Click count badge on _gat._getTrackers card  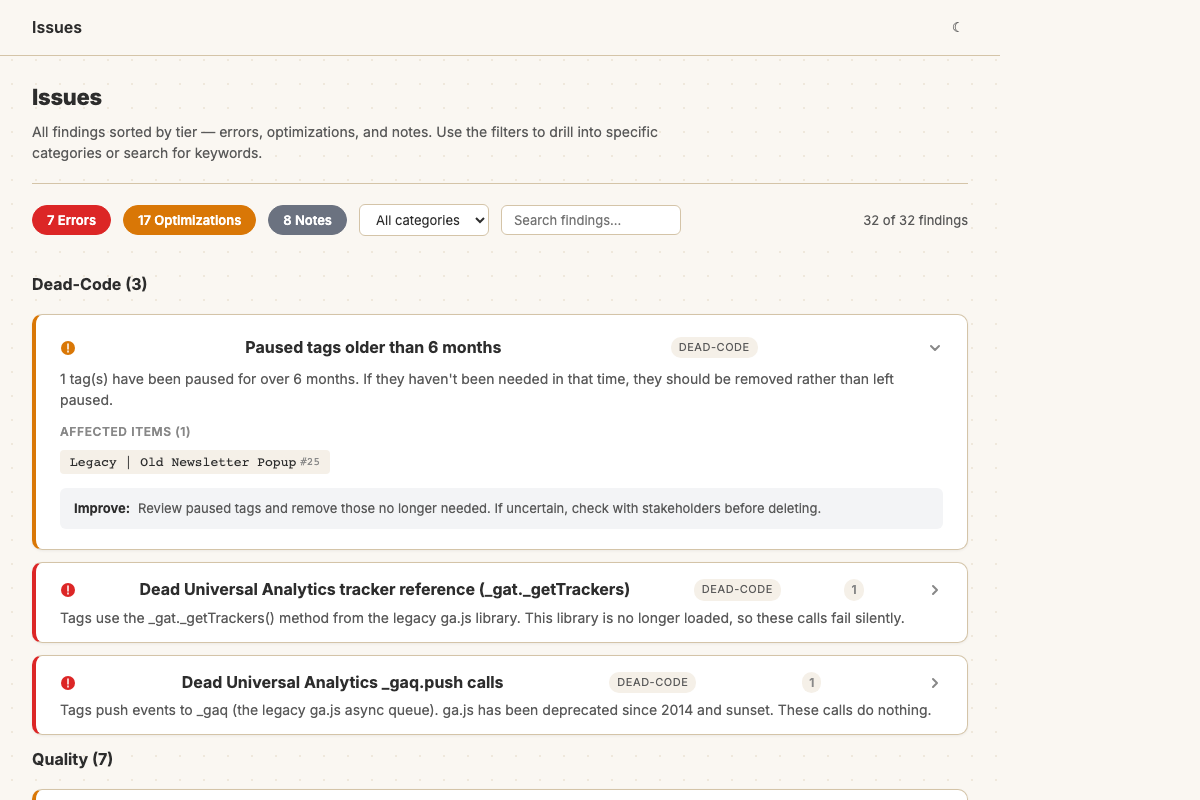point(854,590)
